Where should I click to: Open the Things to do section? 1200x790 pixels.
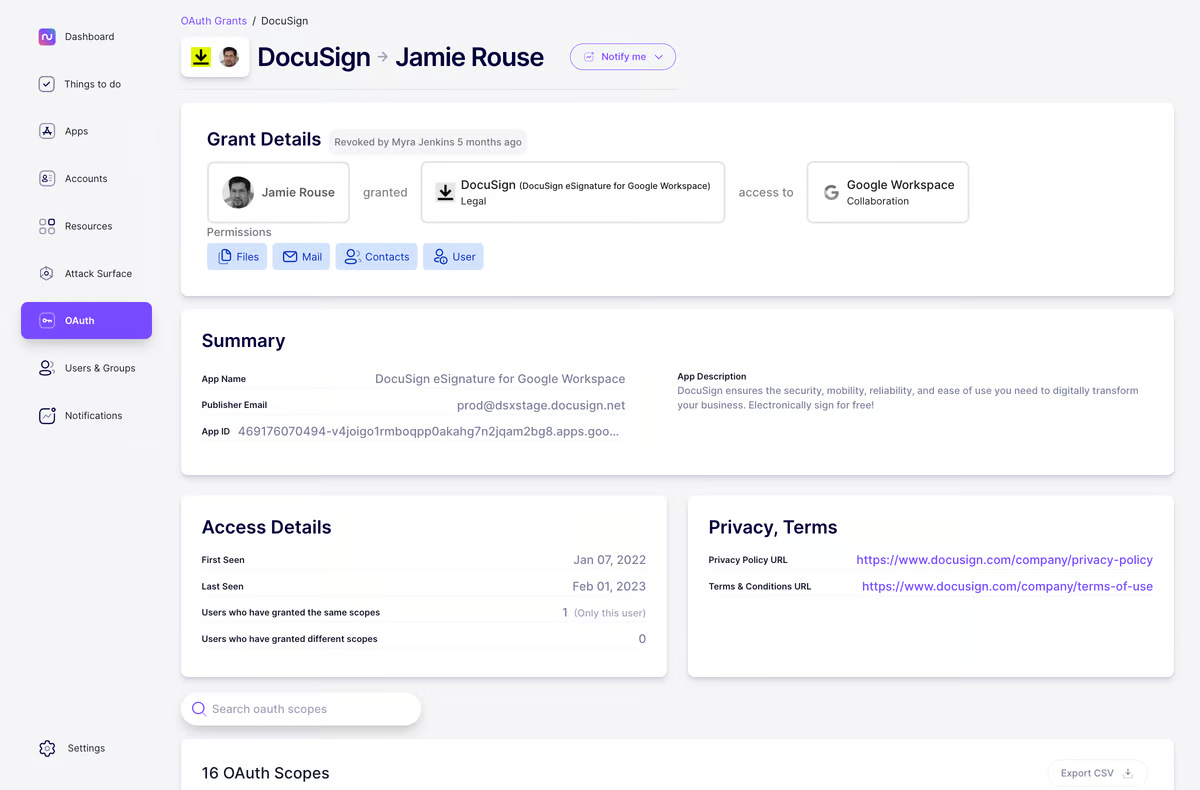click(x=92, y=84)
